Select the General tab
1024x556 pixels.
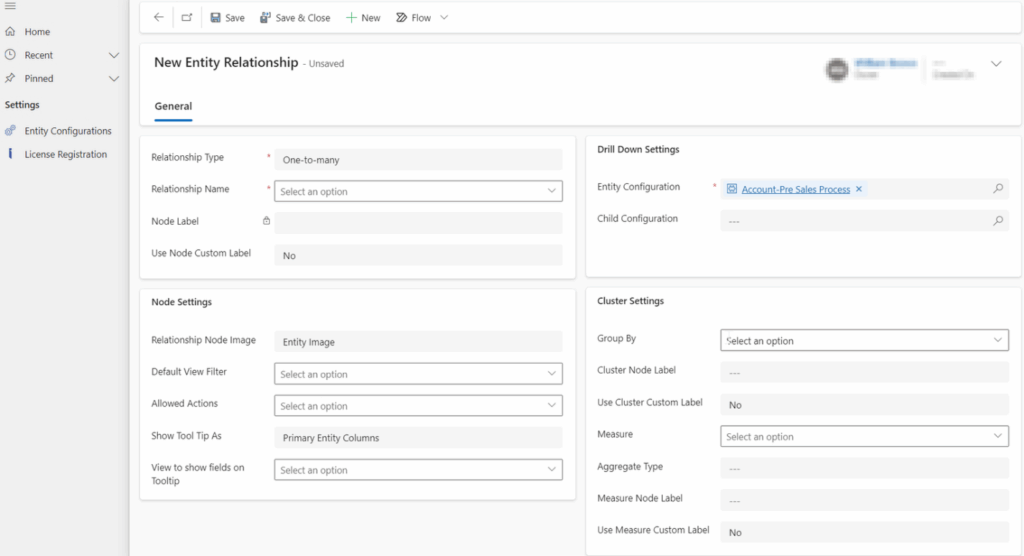coord(173,106)
